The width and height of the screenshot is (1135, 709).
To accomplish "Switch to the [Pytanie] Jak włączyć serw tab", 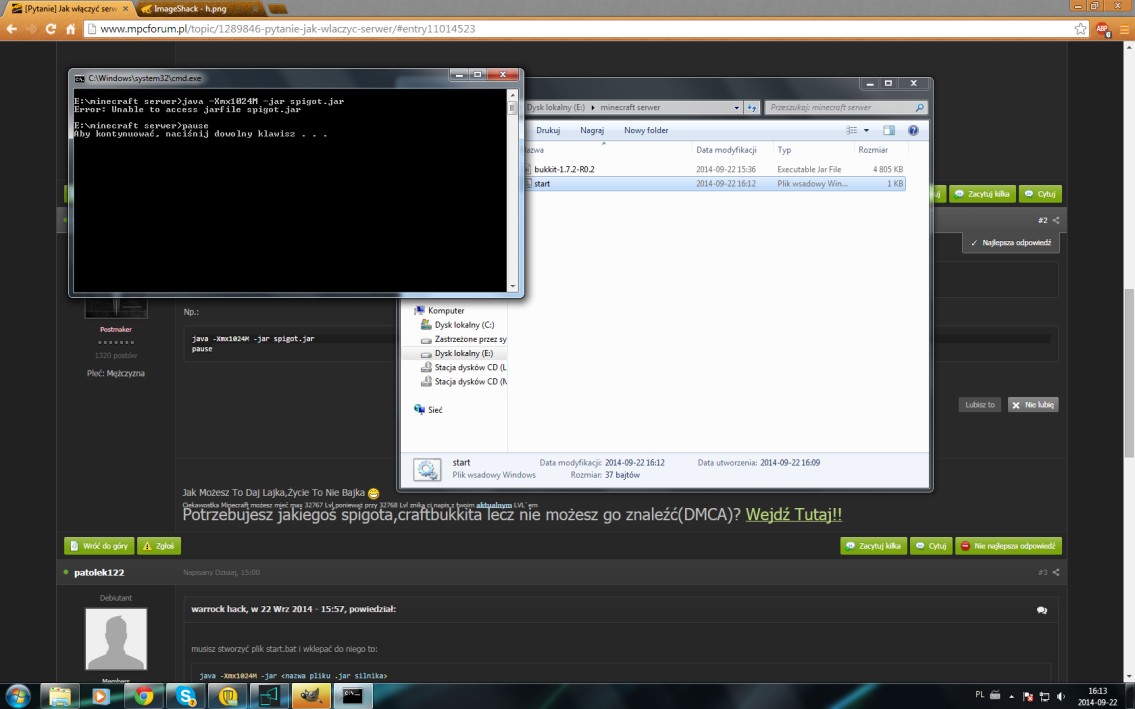I will (70, 9).
